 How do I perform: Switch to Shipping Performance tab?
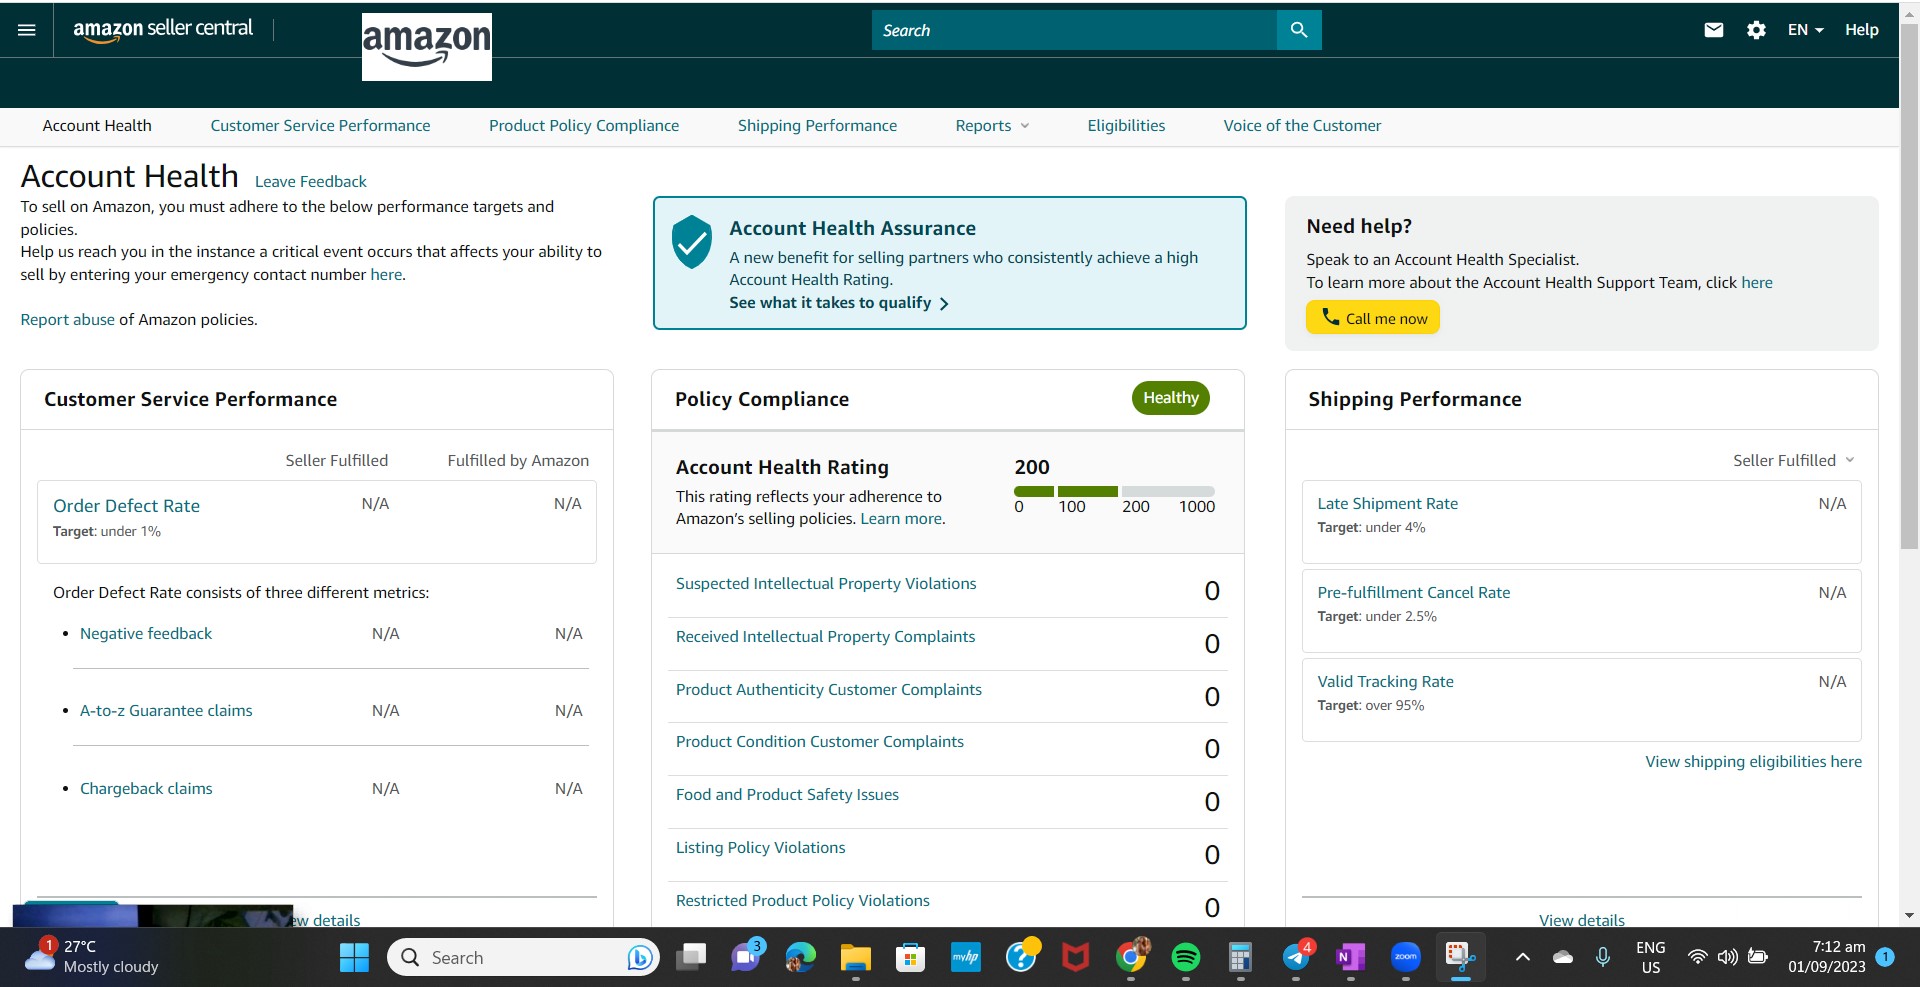point(817,126)
